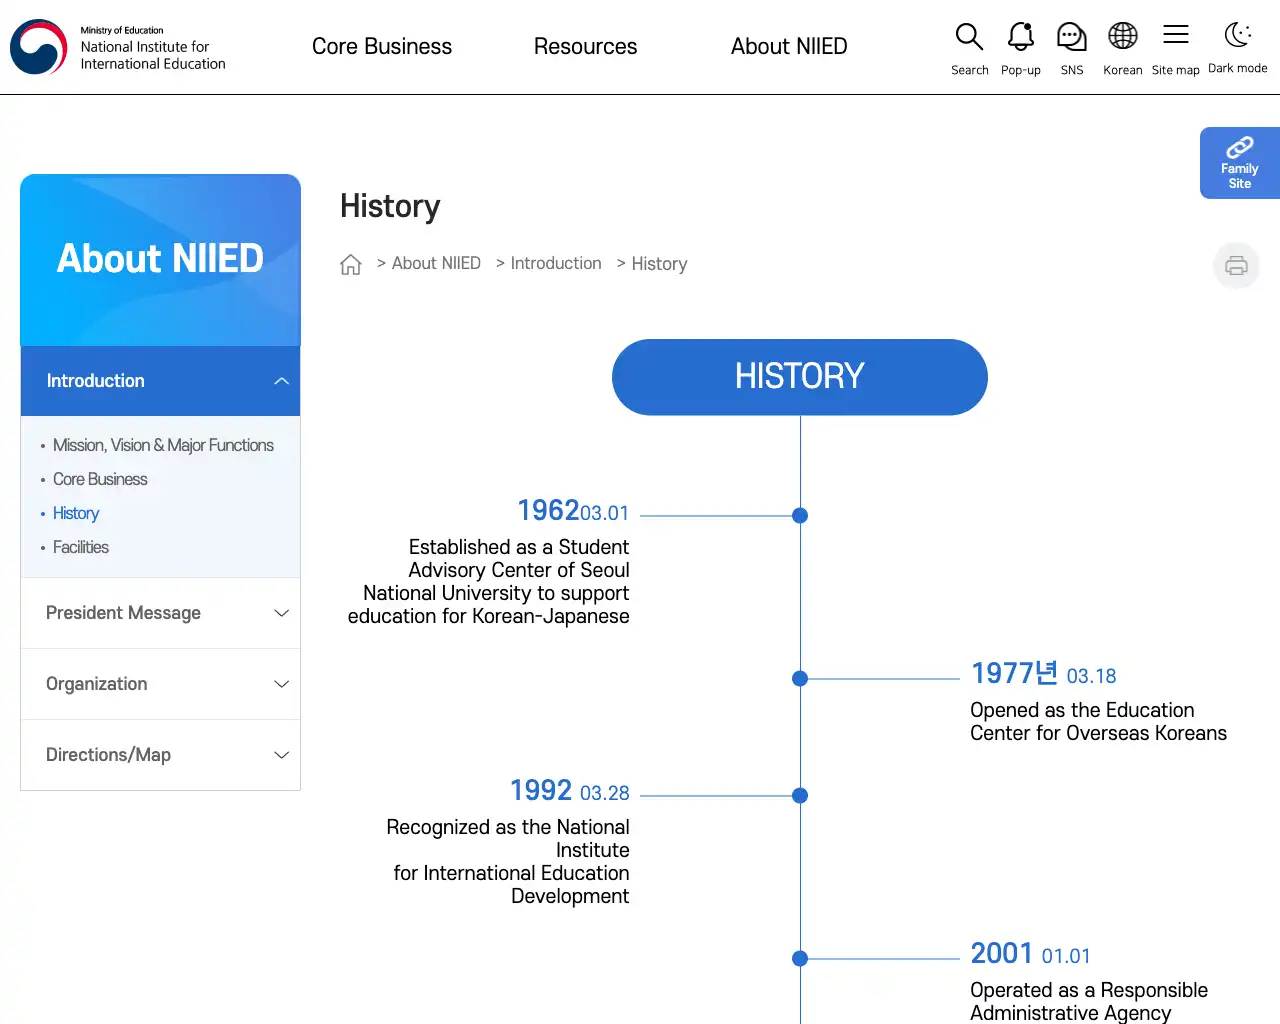
Task: Go home via breadcrumb house icon
Action: tap(350, 264)
